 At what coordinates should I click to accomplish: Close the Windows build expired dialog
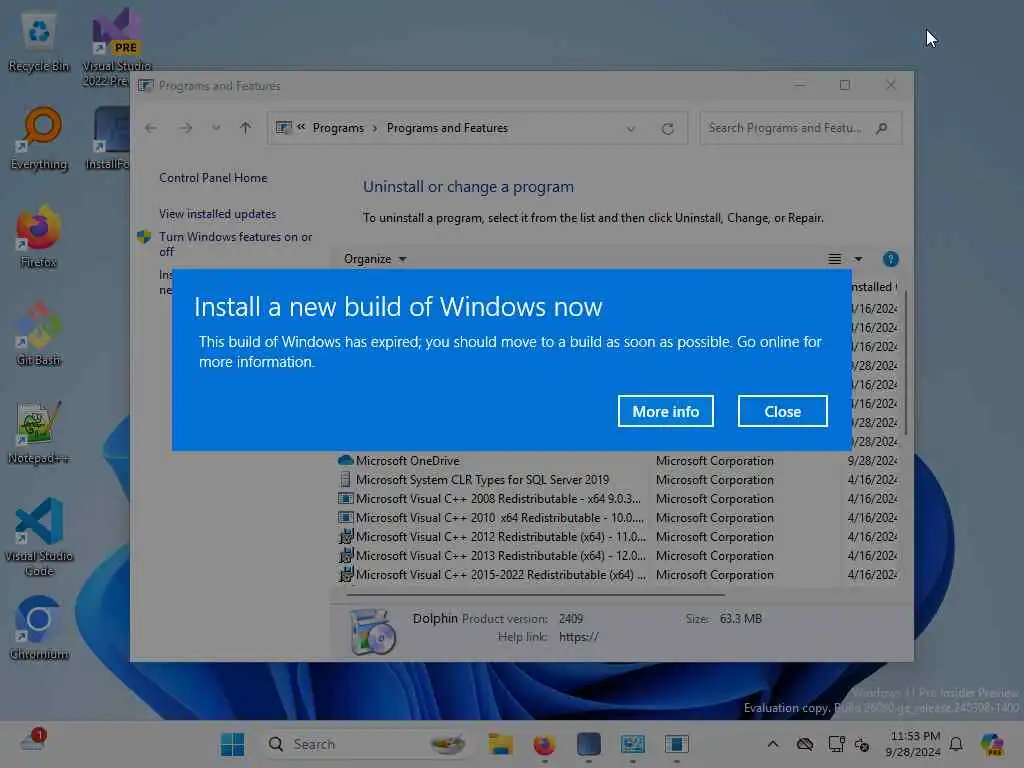click(782, 411)
